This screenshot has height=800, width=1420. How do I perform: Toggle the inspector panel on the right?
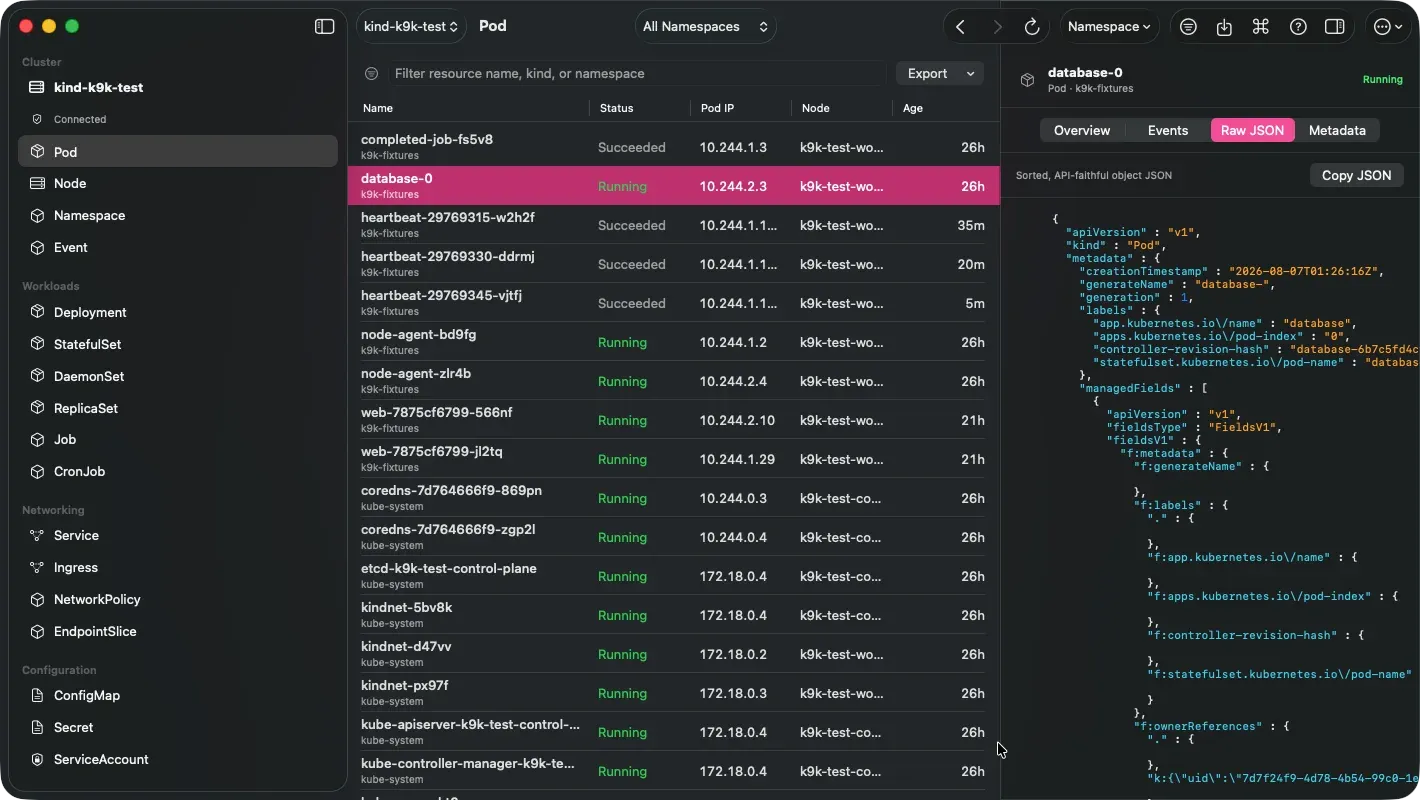coord(1334,27)
